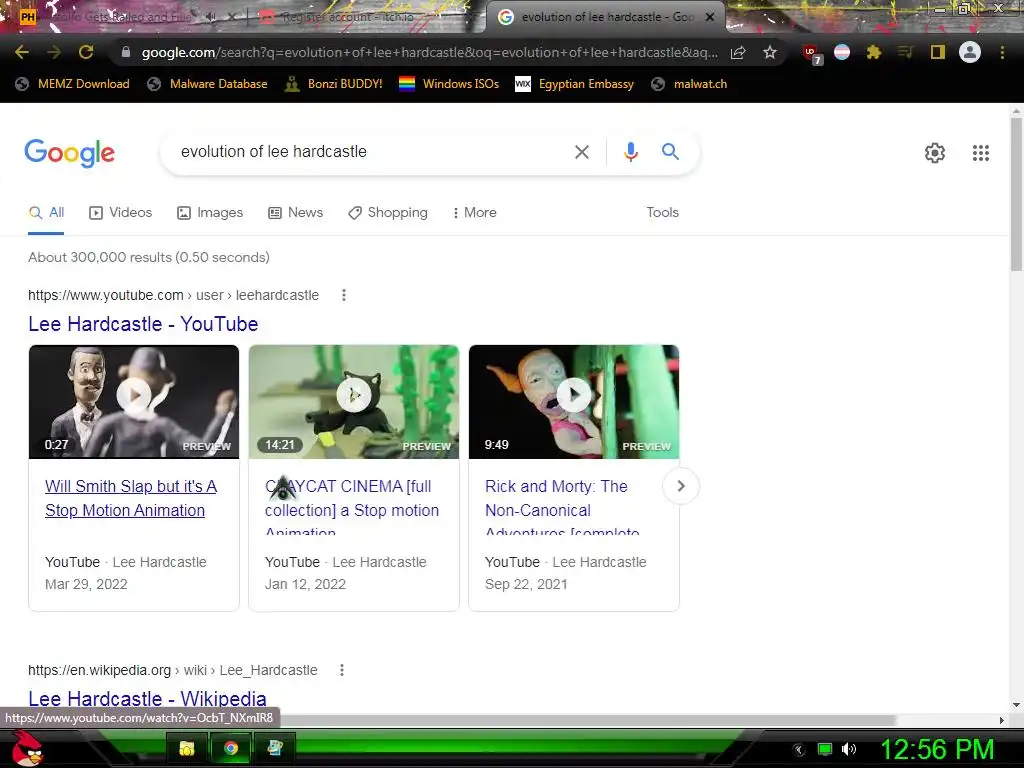This screenshot has height=768, width=1024.
Task: Click the Google logo
Action: pyautogui.click(x=70, y=153)
